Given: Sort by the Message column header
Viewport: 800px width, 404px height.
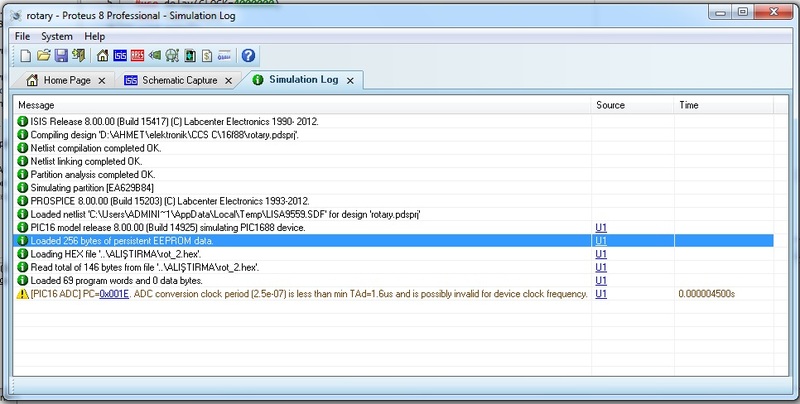Looking at the screenshot, I should pyautogui.click(x=302, y=105).
